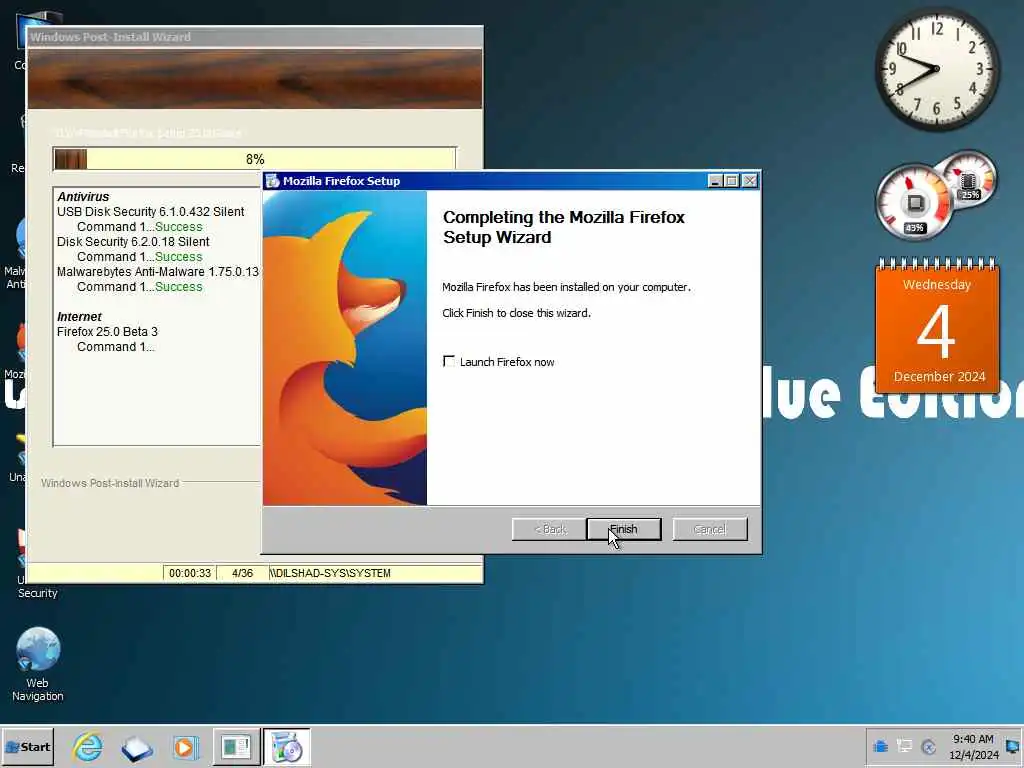This screenshot has width=1024, height=768.
Task: Click the elapsed time 00:00:33 status cell
Action: pos(189,573)
